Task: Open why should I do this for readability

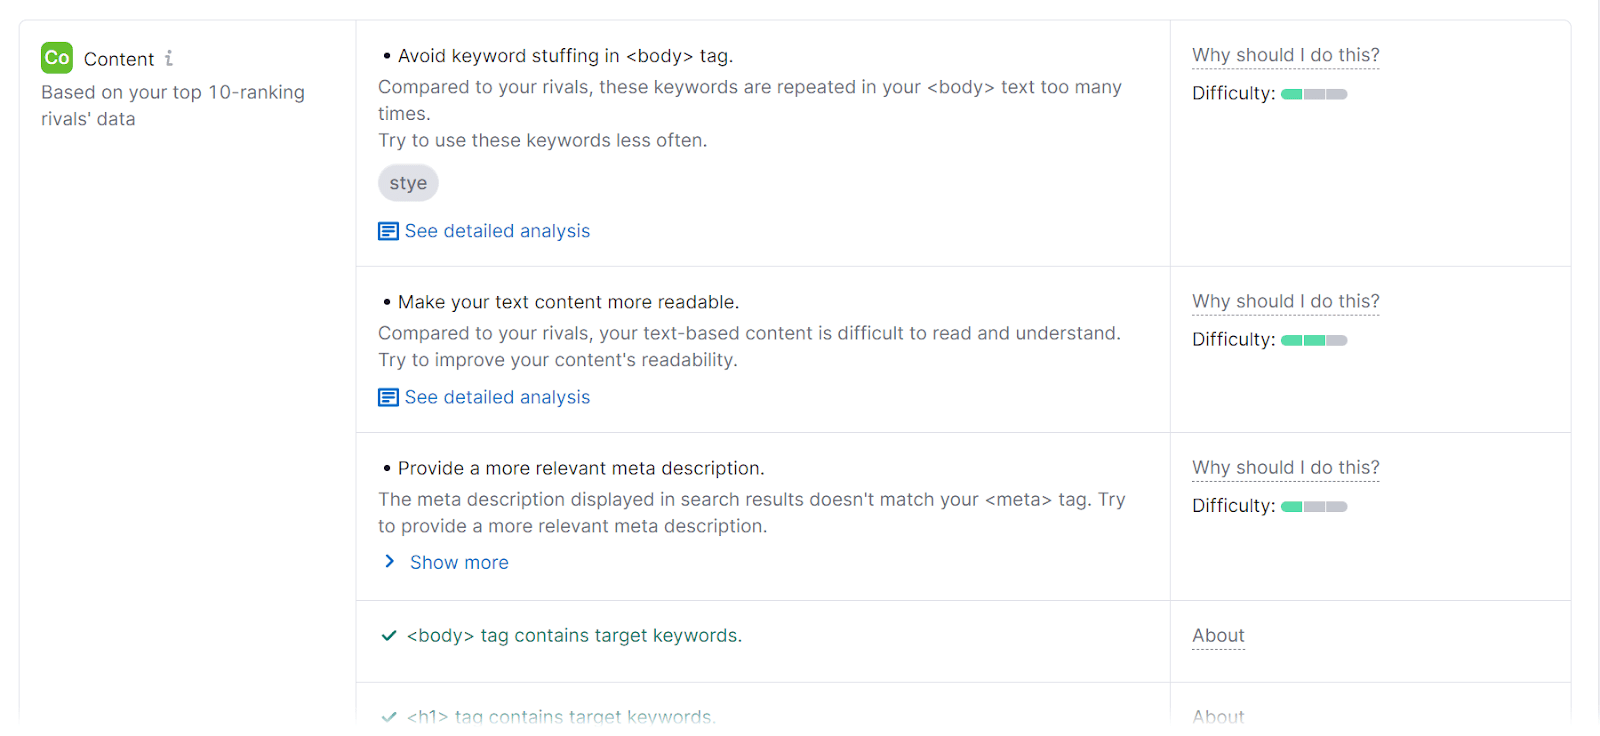Action: 1285,301
